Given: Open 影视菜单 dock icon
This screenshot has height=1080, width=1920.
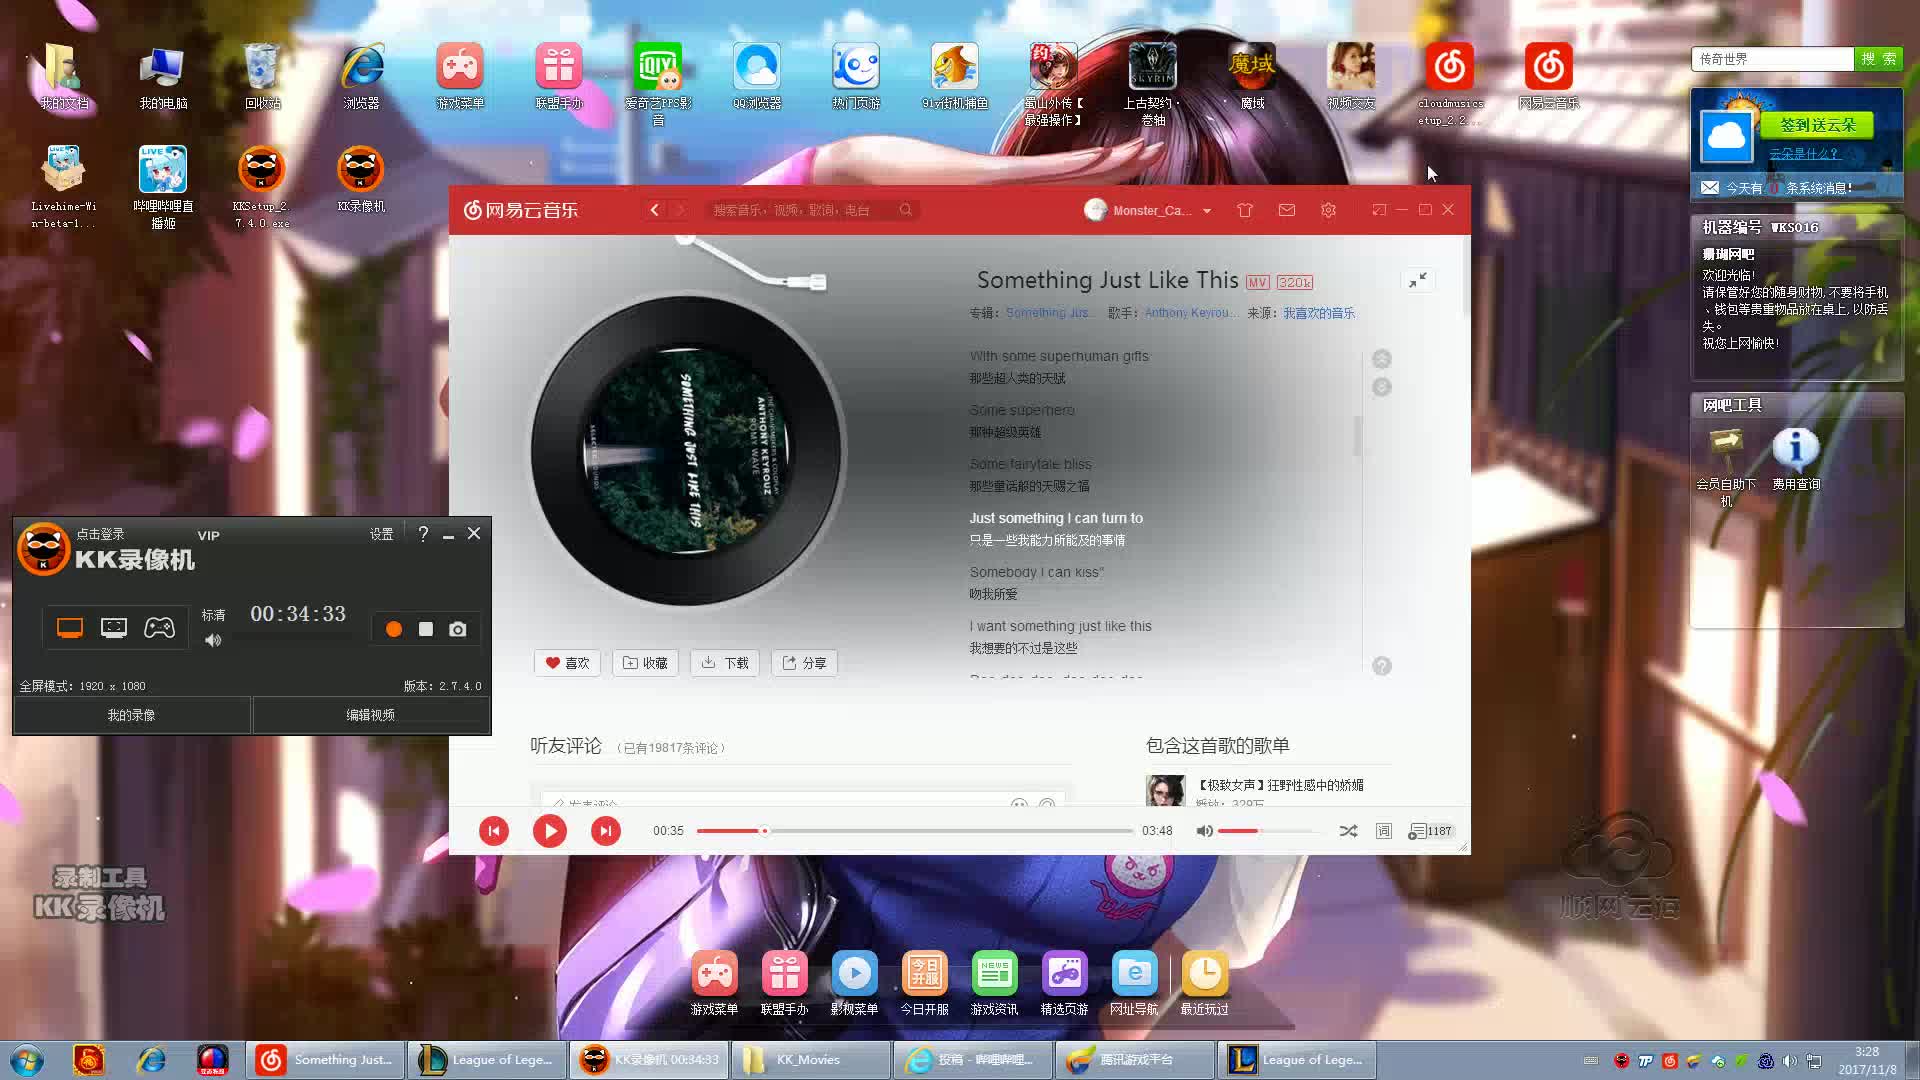Looking at the screenshot, I should pyautogui.click(x=854, y=983).
